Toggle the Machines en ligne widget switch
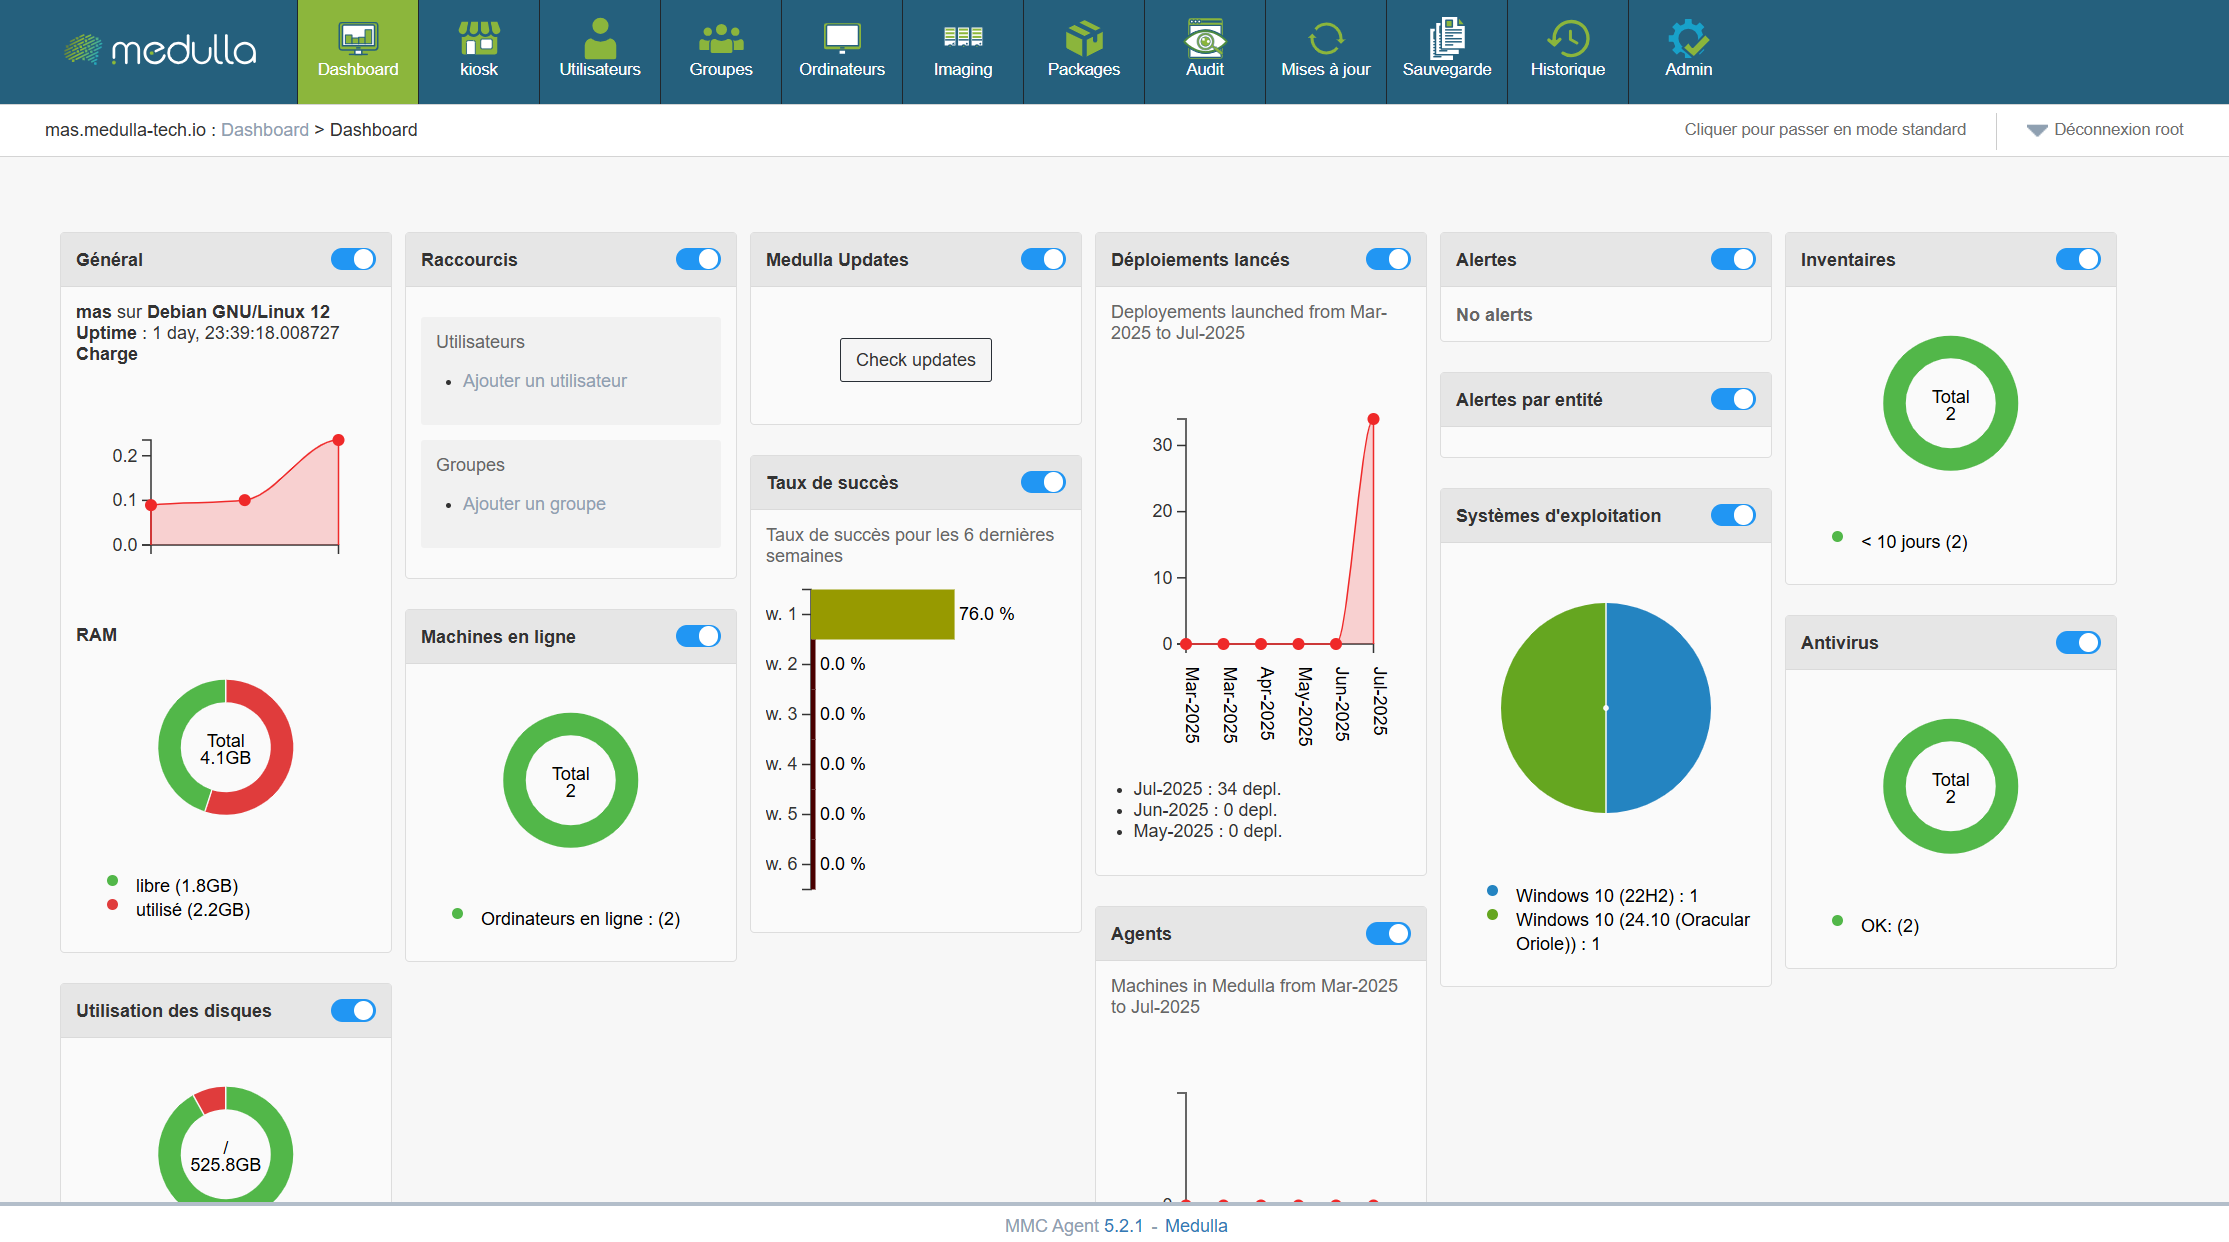 click(698, 636)
